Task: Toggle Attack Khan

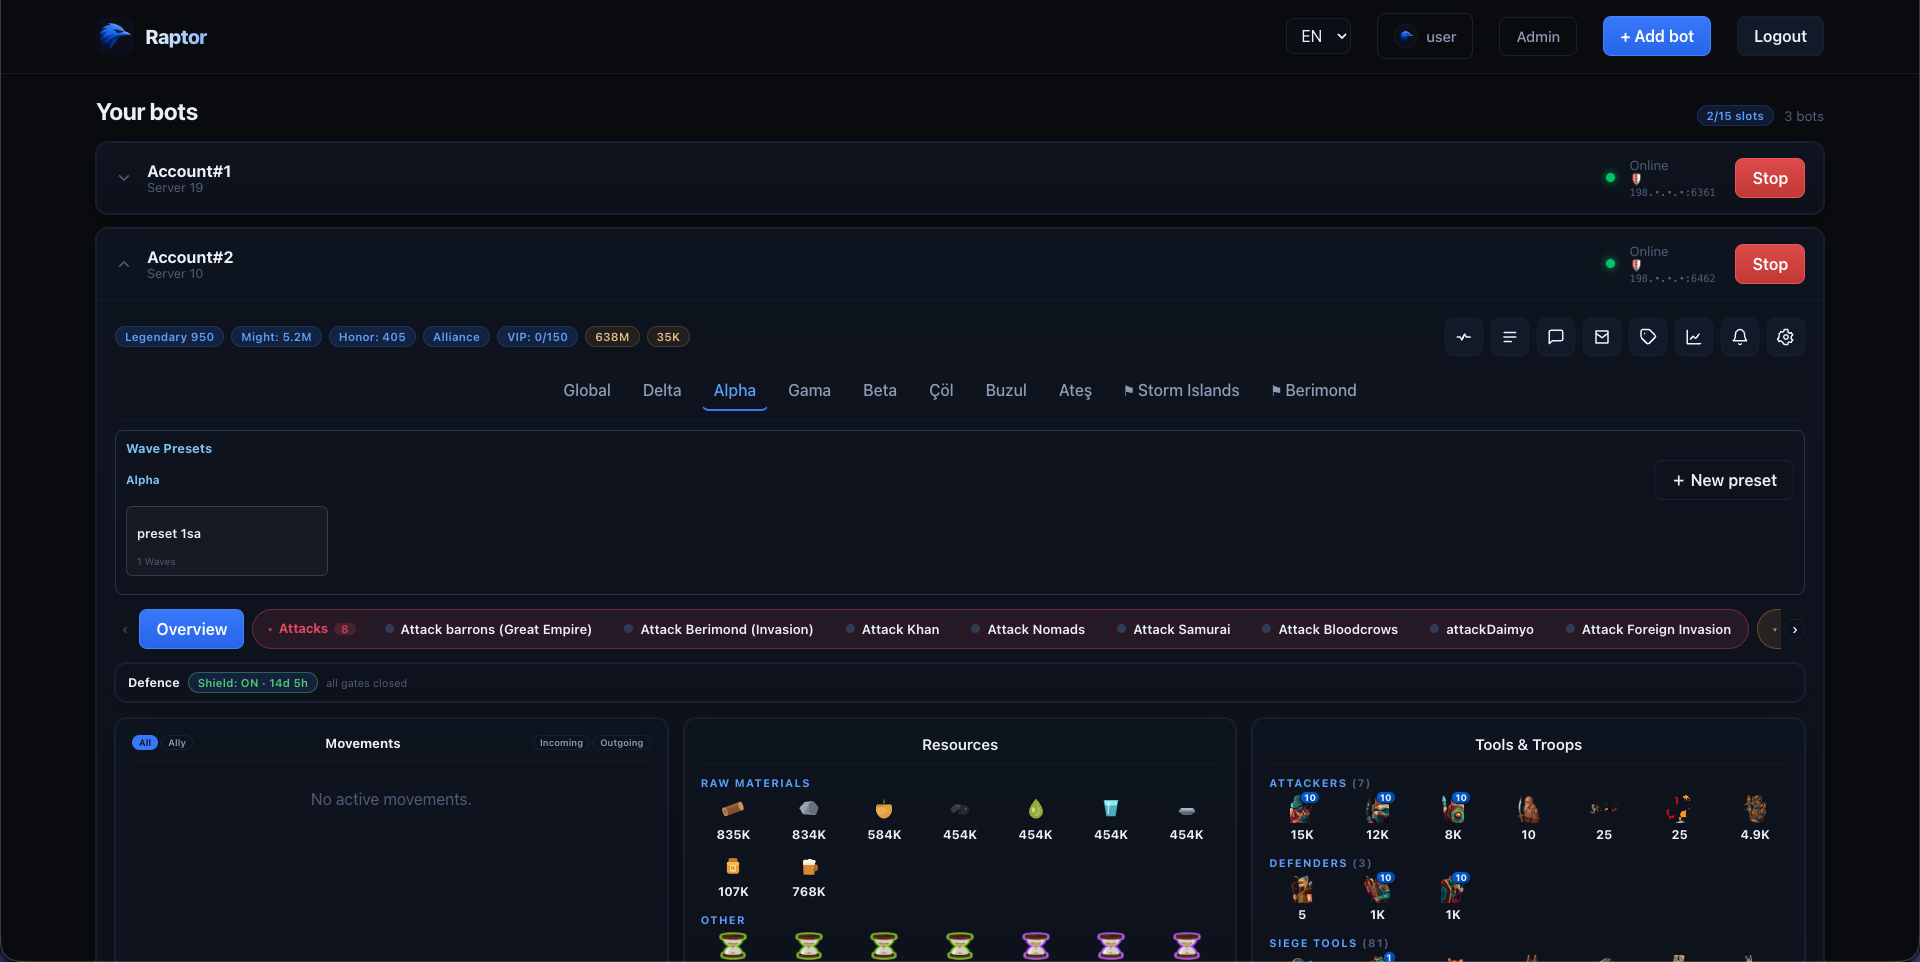Action: 893,629
